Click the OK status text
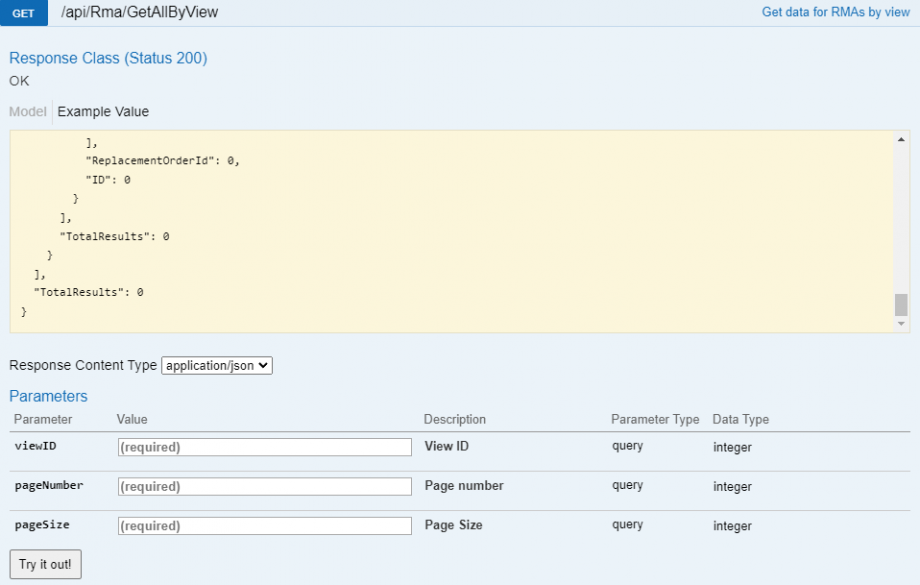The width and height of the screenshot is (920, 585). click(x=19, y=81)
